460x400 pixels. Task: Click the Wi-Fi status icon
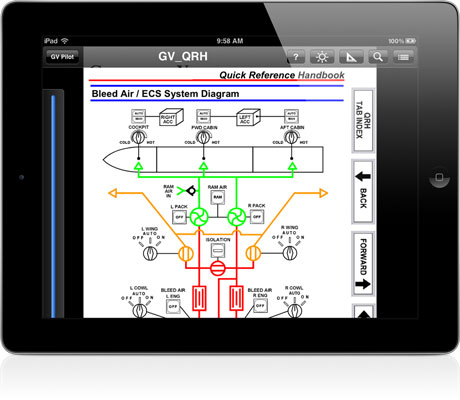(65, 41)
